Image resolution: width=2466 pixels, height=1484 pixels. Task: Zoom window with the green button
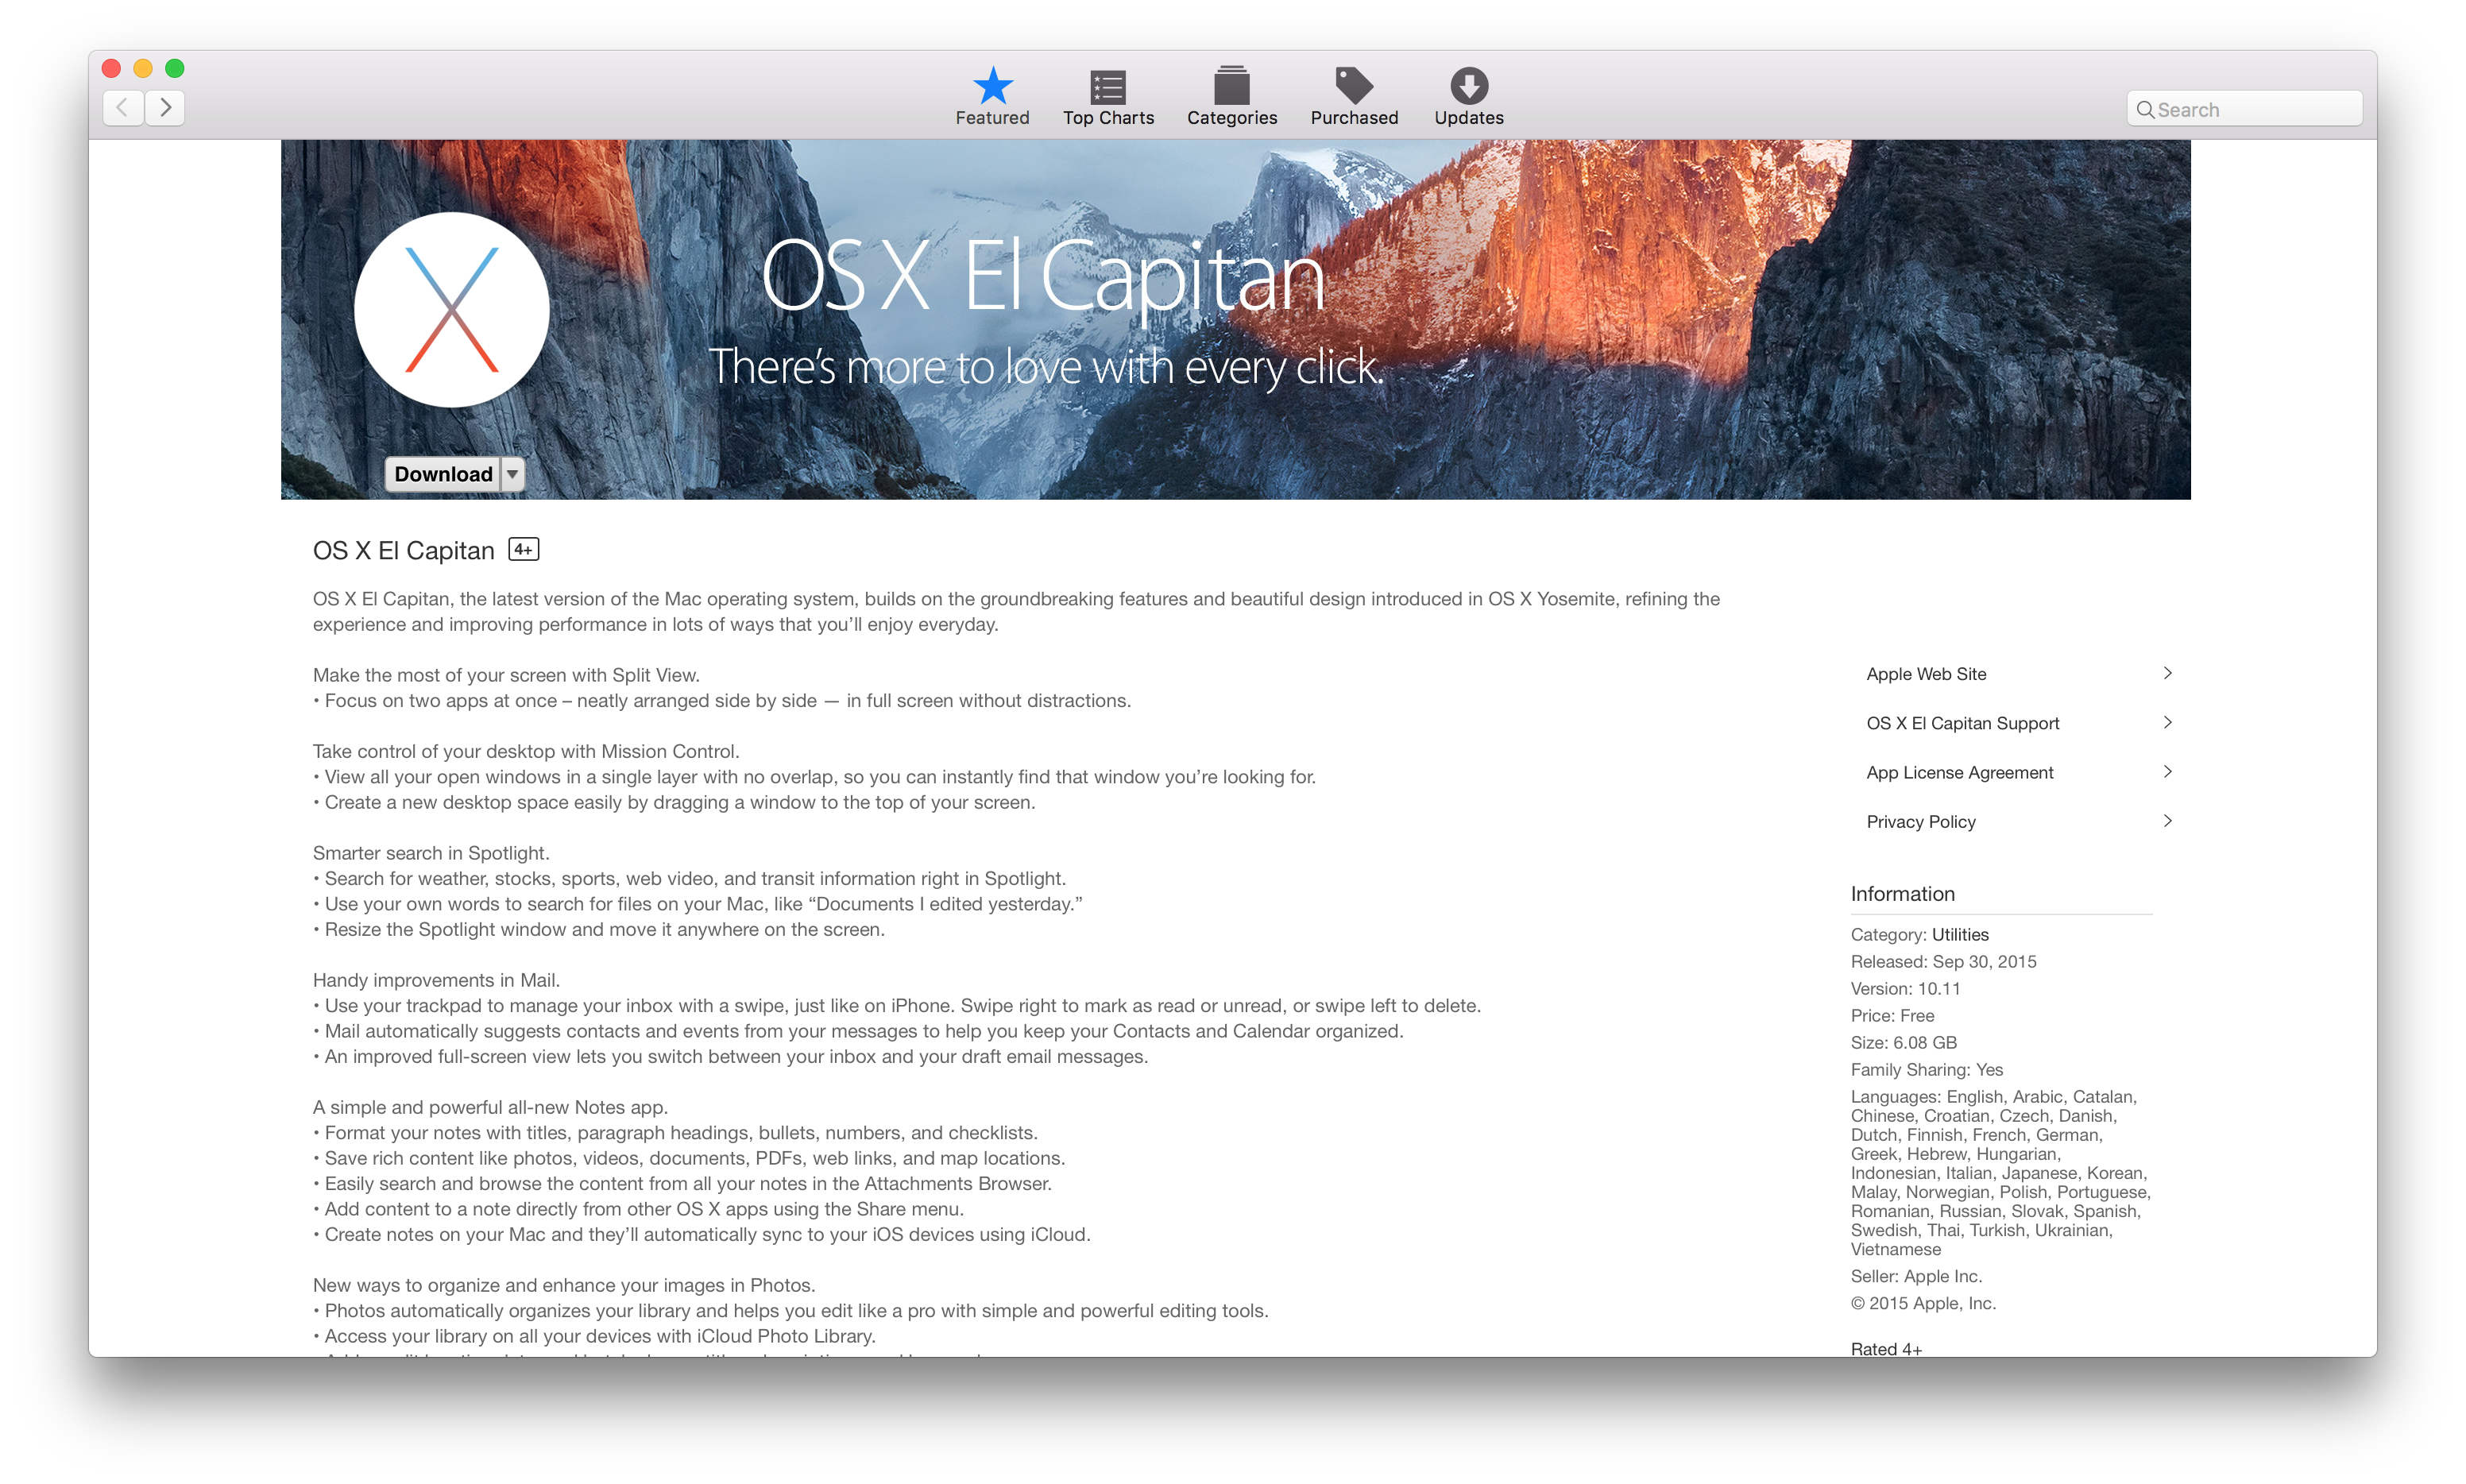click(x=175, y=68)
